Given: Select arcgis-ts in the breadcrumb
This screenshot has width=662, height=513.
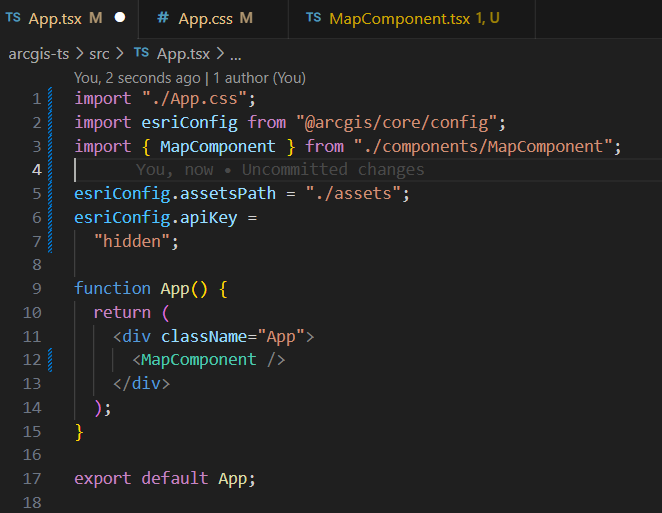Looking at the screenshot, I should click(x=38, y=54).
